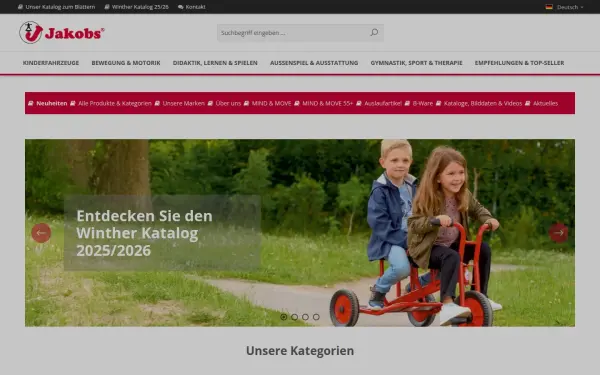The height and width of the screenshot is (375, 600).
Task: Go to next slide with right arrow
Action: click(x=559, y=233)
